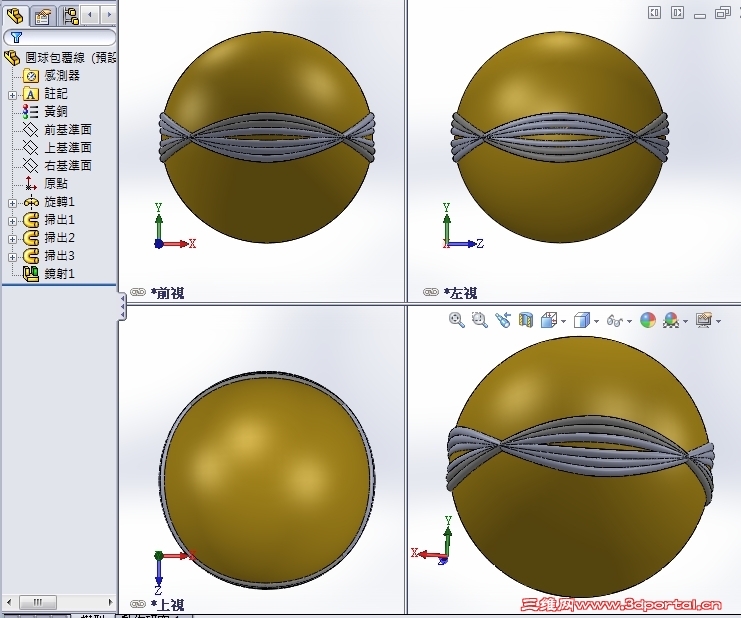Select the 黃銅 material entry
The height and width of the screenshot is (618, 741).
click(x=56, y=112)
